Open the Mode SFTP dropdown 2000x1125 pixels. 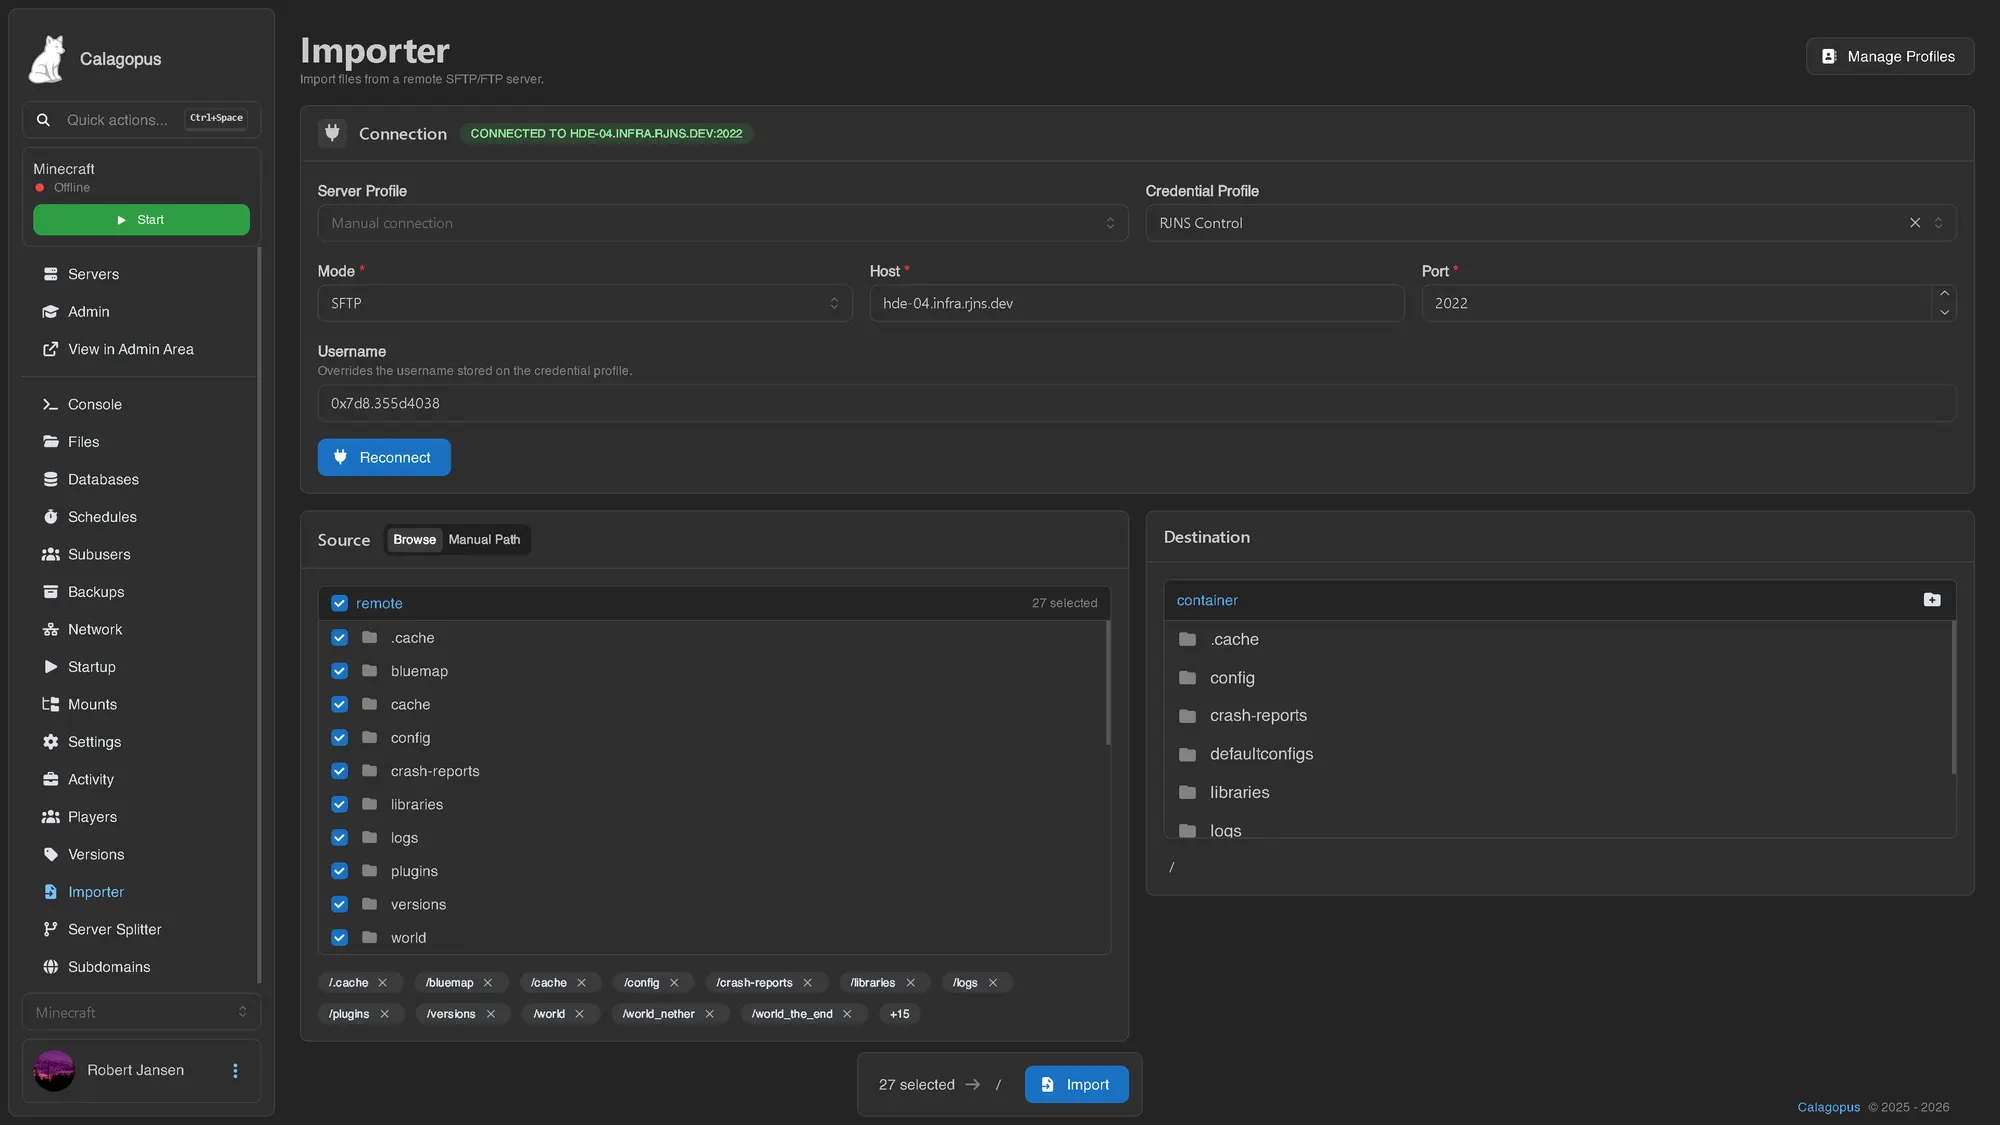(585, 303)
